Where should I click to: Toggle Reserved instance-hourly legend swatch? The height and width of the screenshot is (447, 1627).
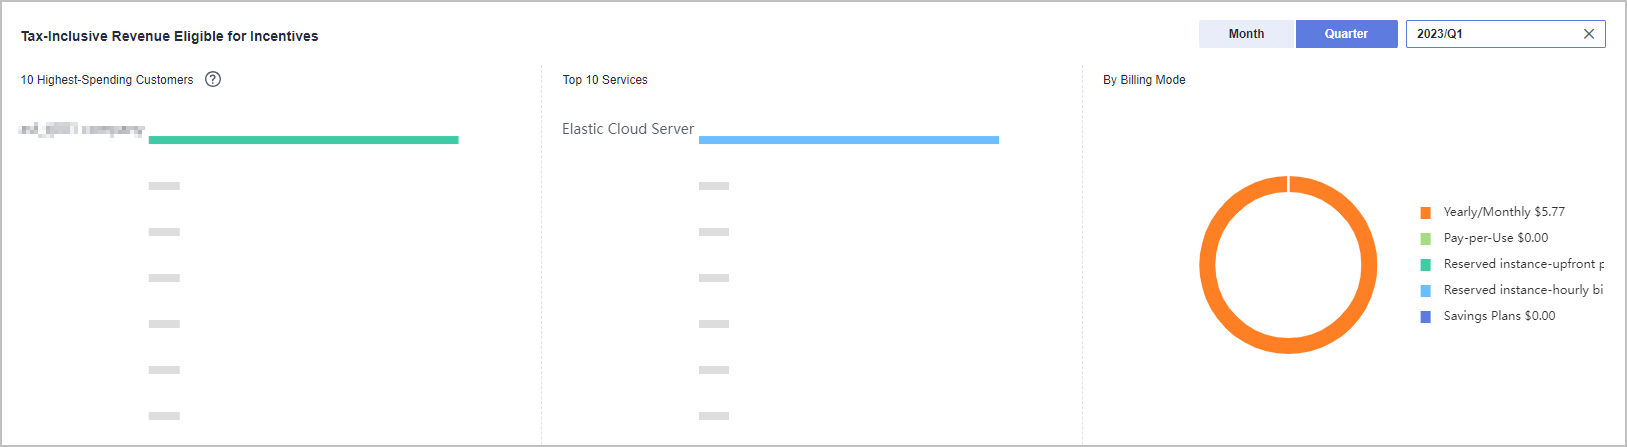pyautogui.click(x=1426, y=291)
